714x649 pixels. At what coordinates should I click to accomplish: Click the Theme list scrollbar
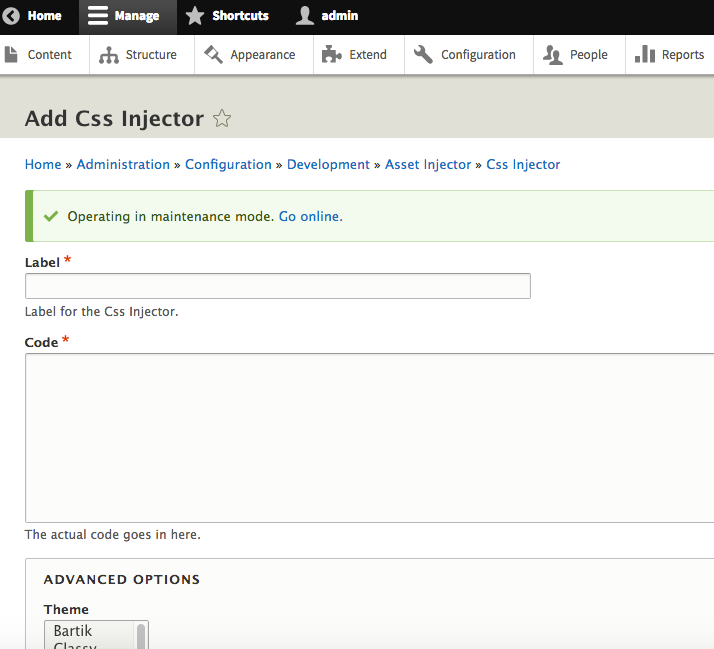click(141, 635)
